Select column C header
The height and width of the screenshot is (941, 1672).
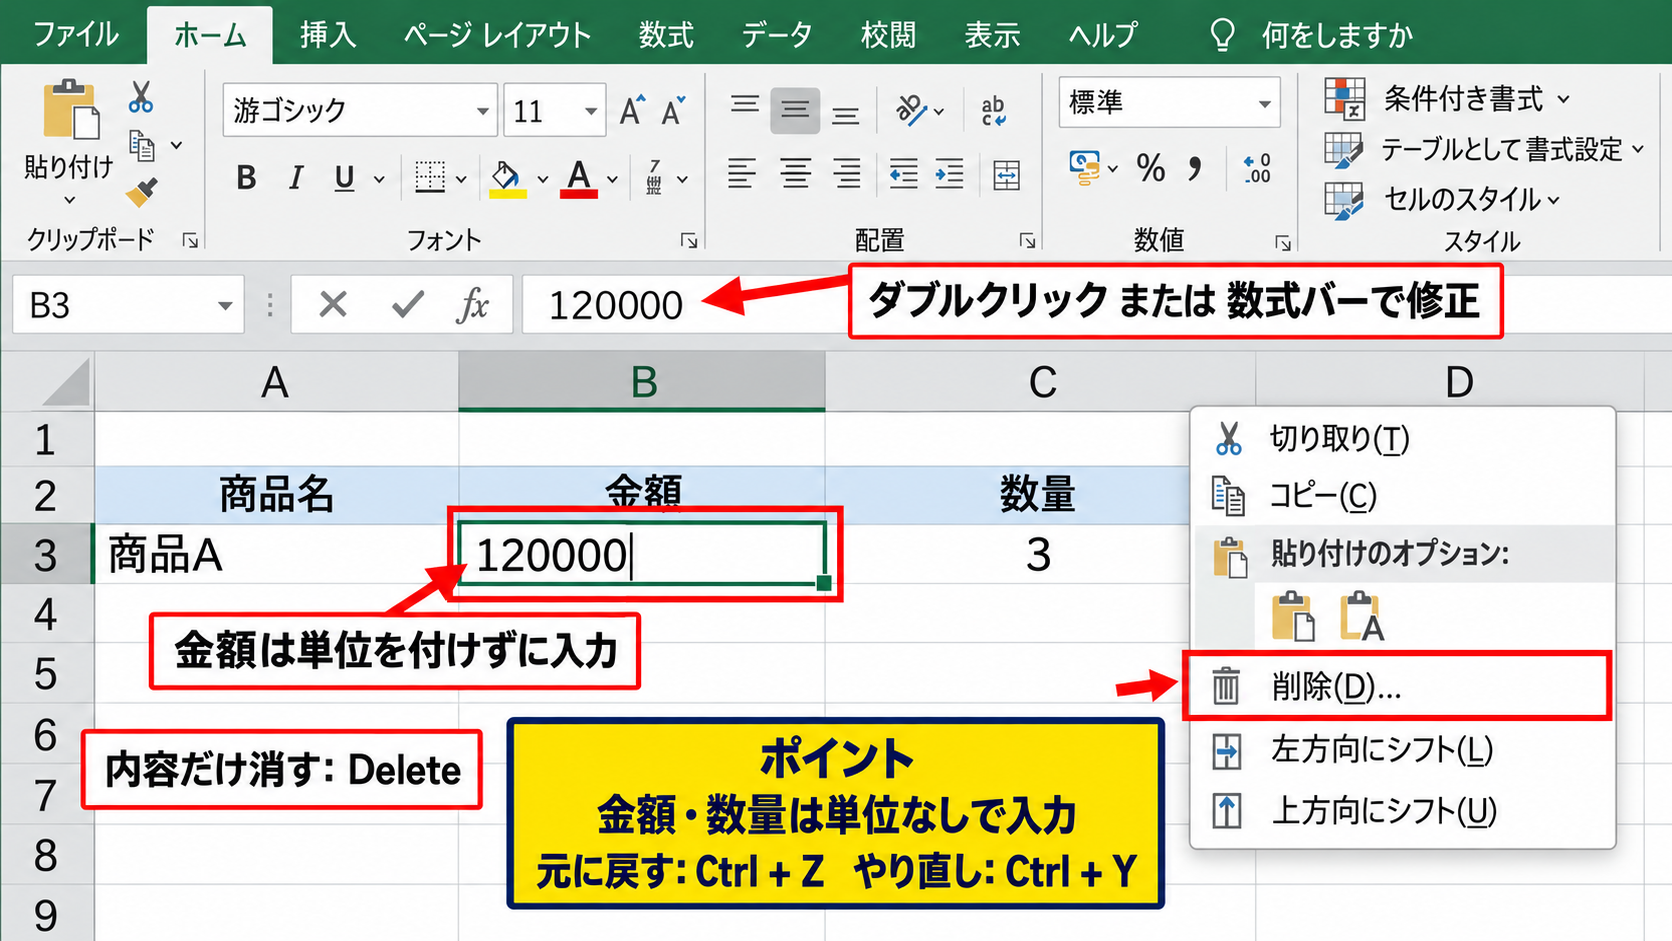[x=1041, y=382]
